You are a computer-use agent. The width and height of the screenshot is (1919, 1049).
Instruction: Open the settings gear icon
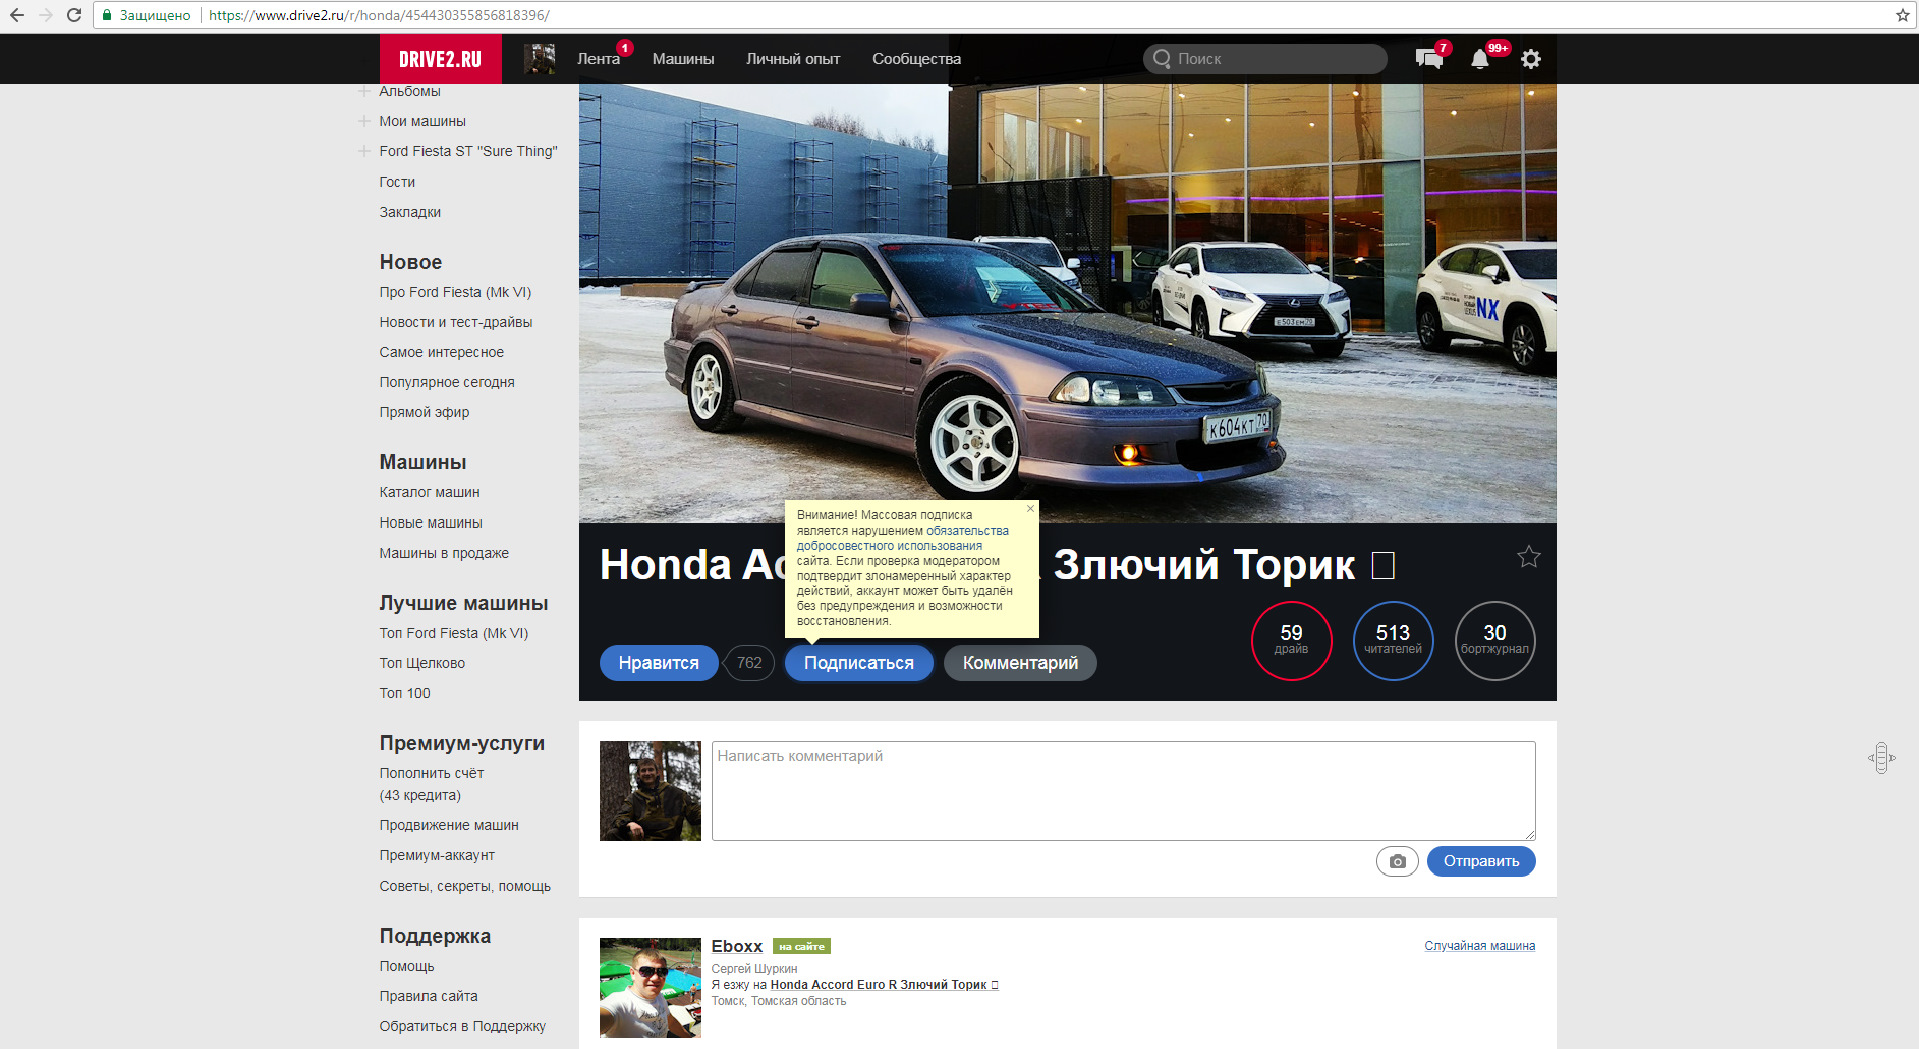(x=1531, y=59)
